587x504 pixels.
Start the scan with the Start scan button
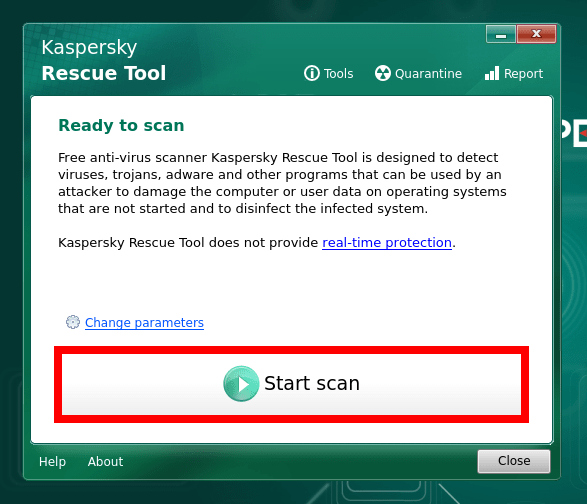click(291, 384)
